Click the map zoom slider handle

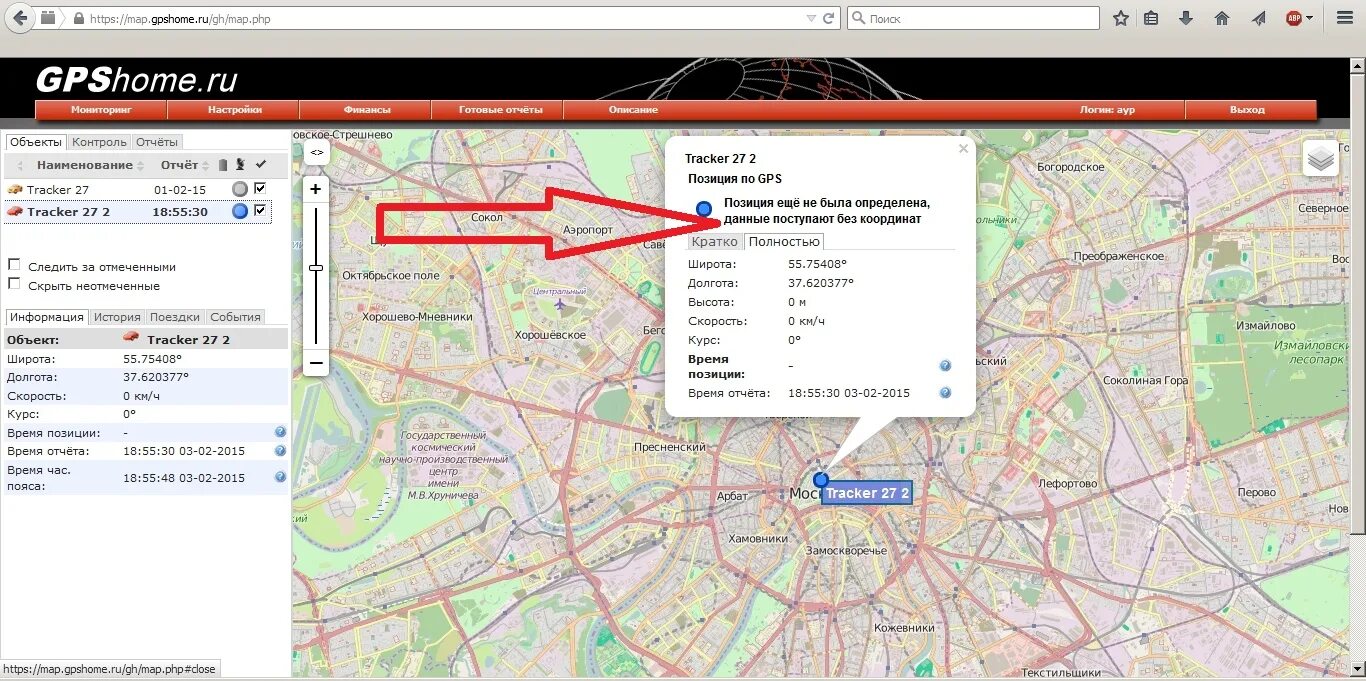click(316, 267)
